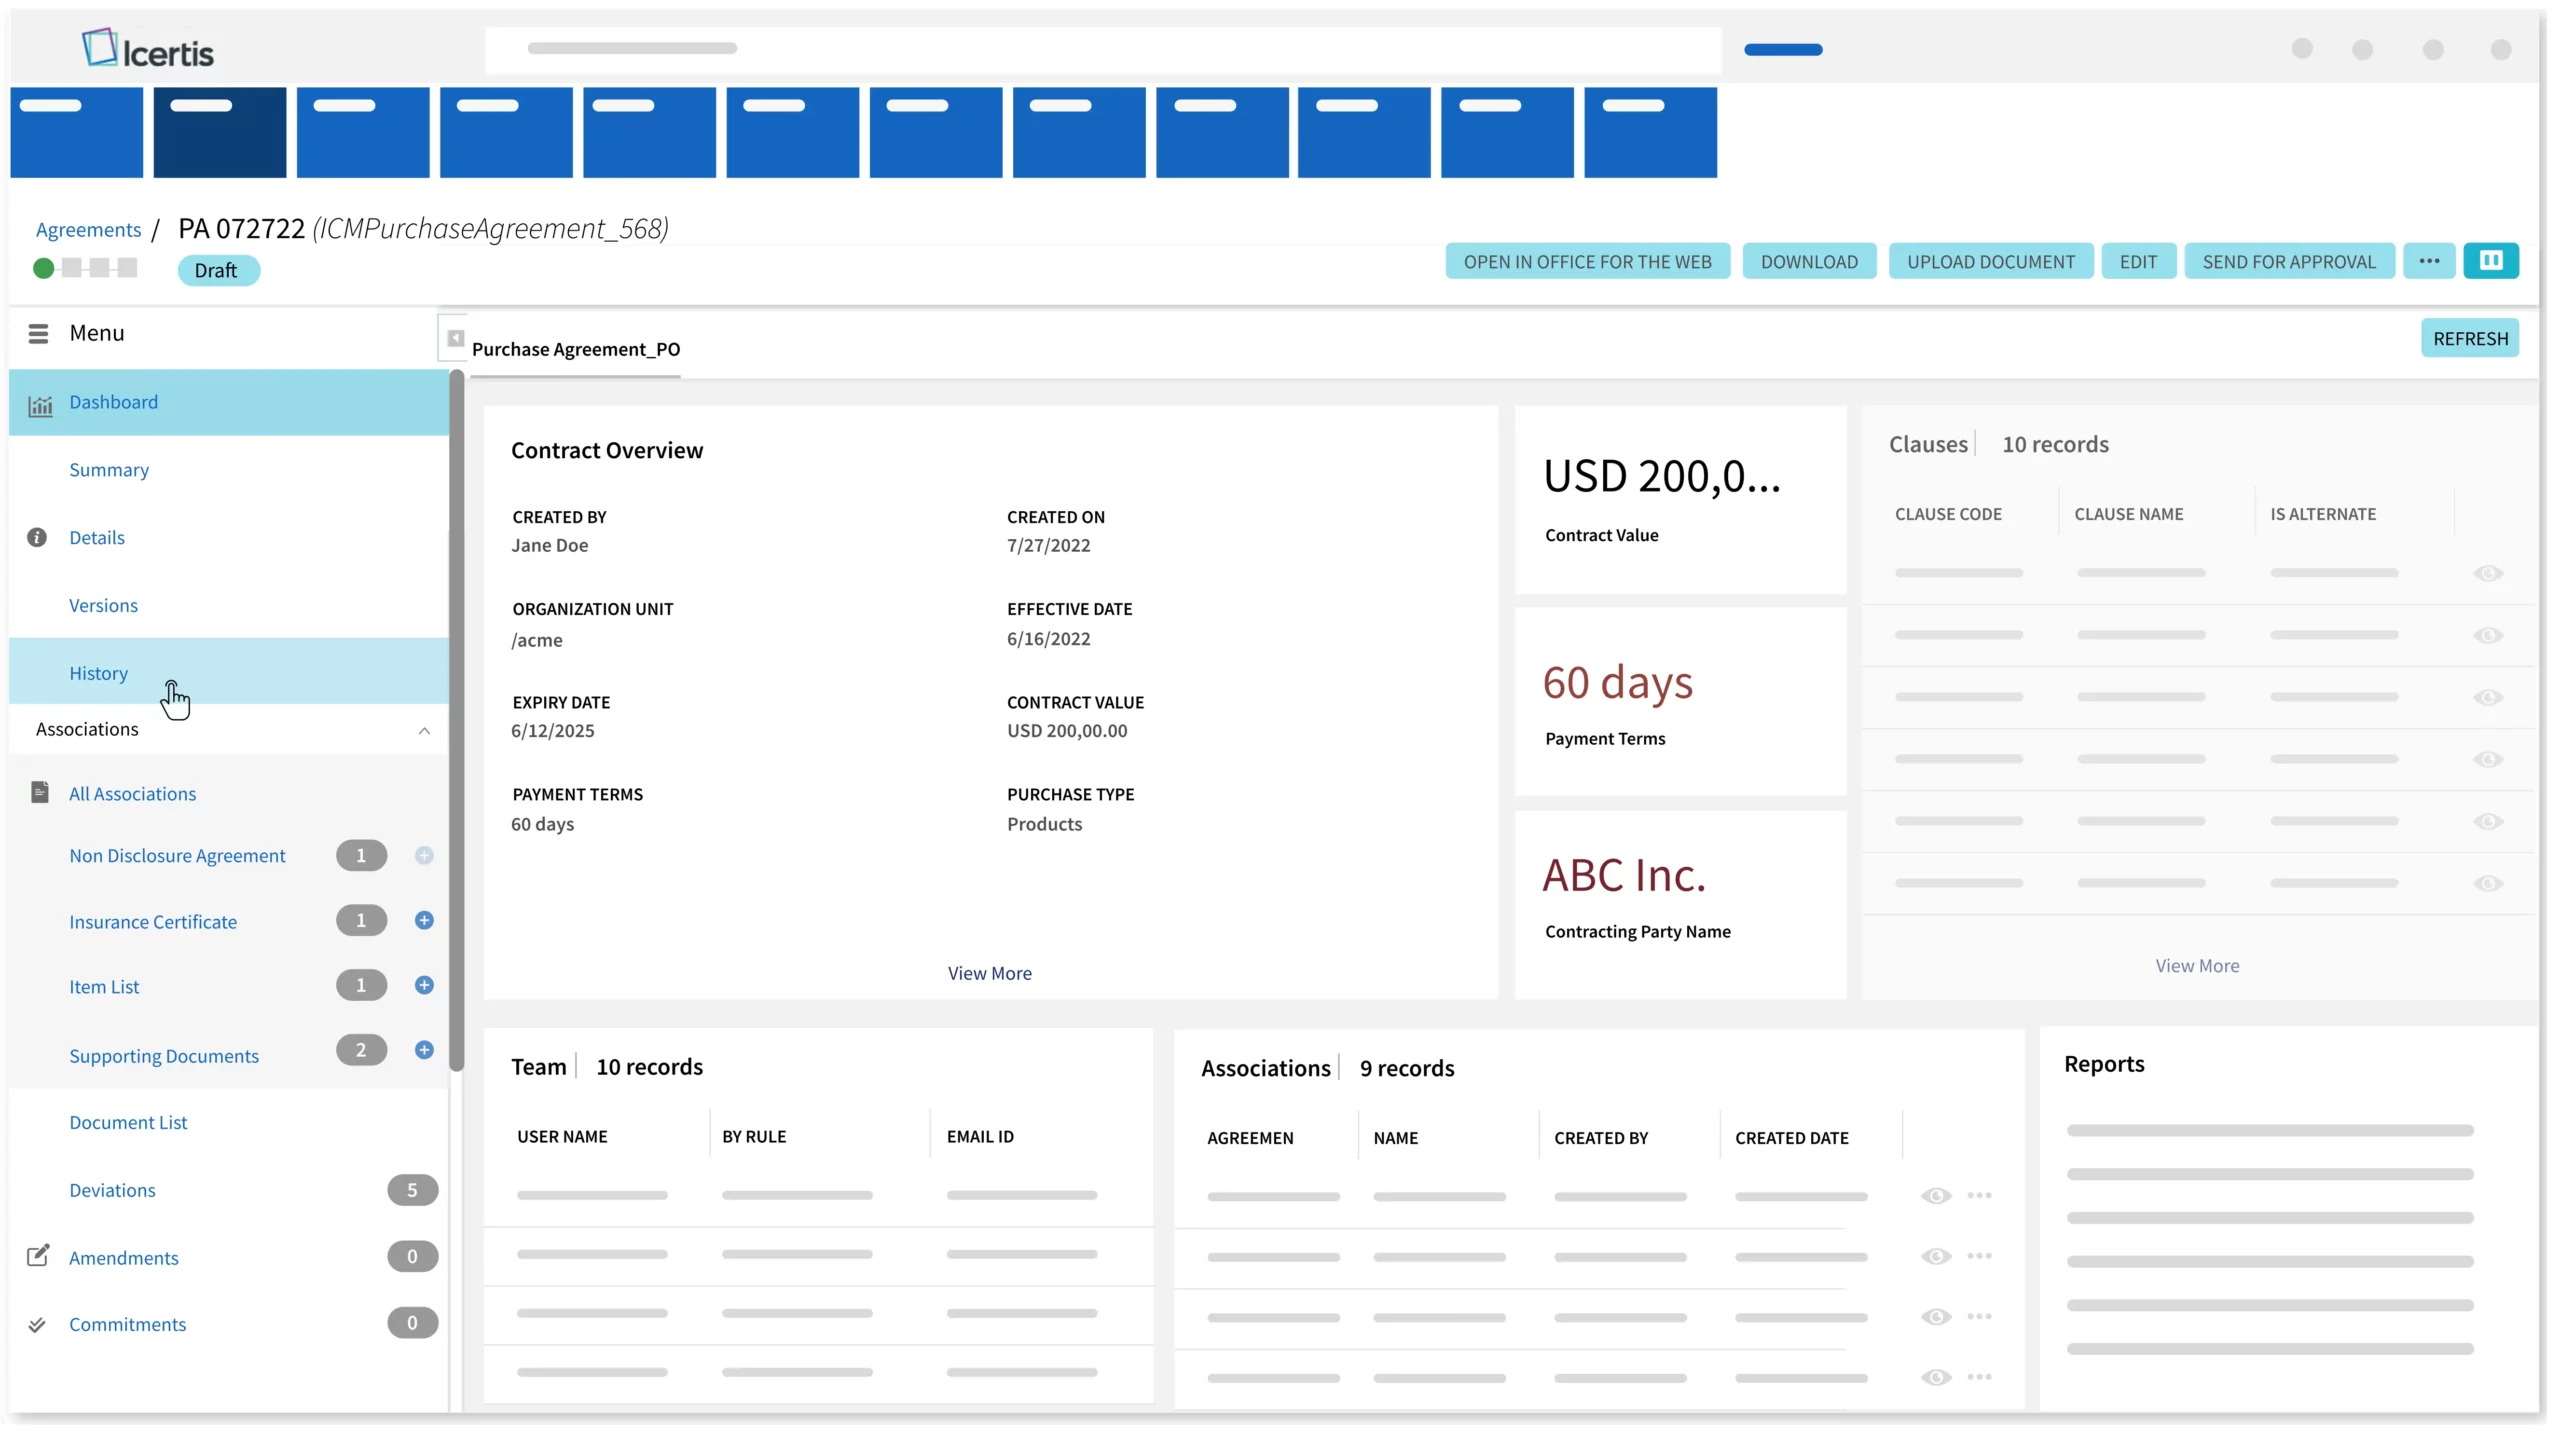Screen dimensions: 2560x1433
Task: Expand the more options ellipsis menu
Action: click(2428, 262)
